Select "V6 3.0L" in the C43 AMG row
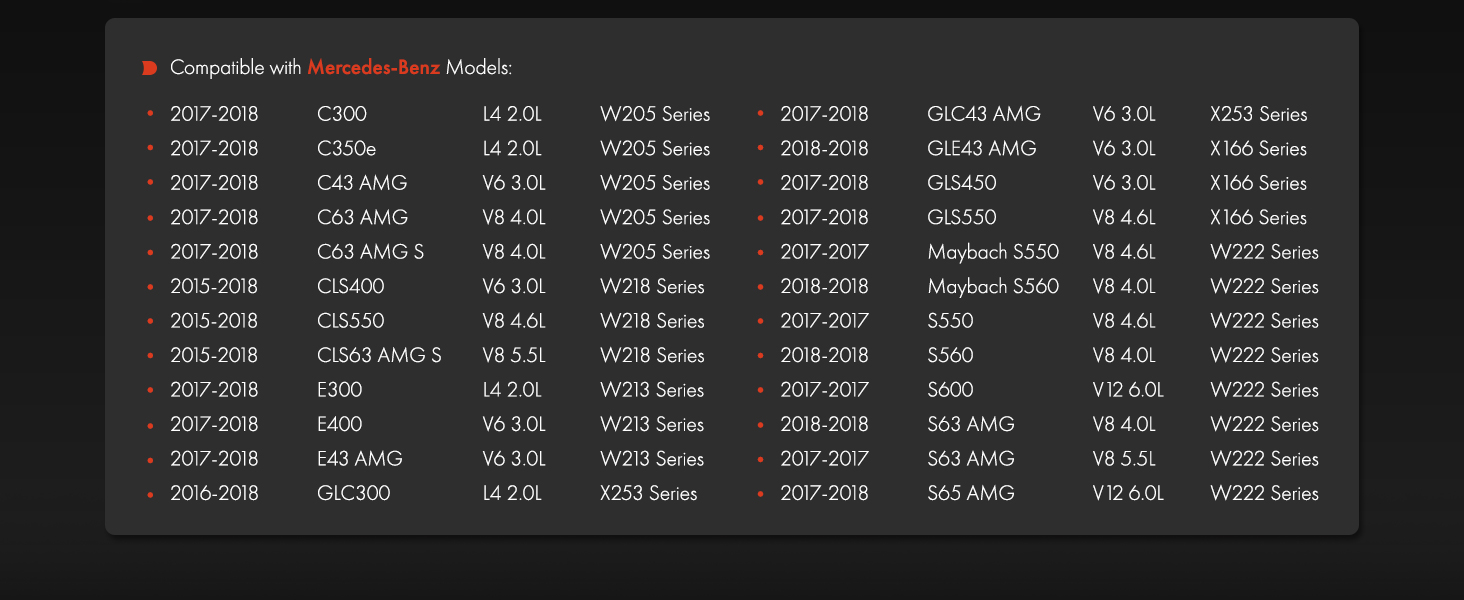 tap(514, 183)
